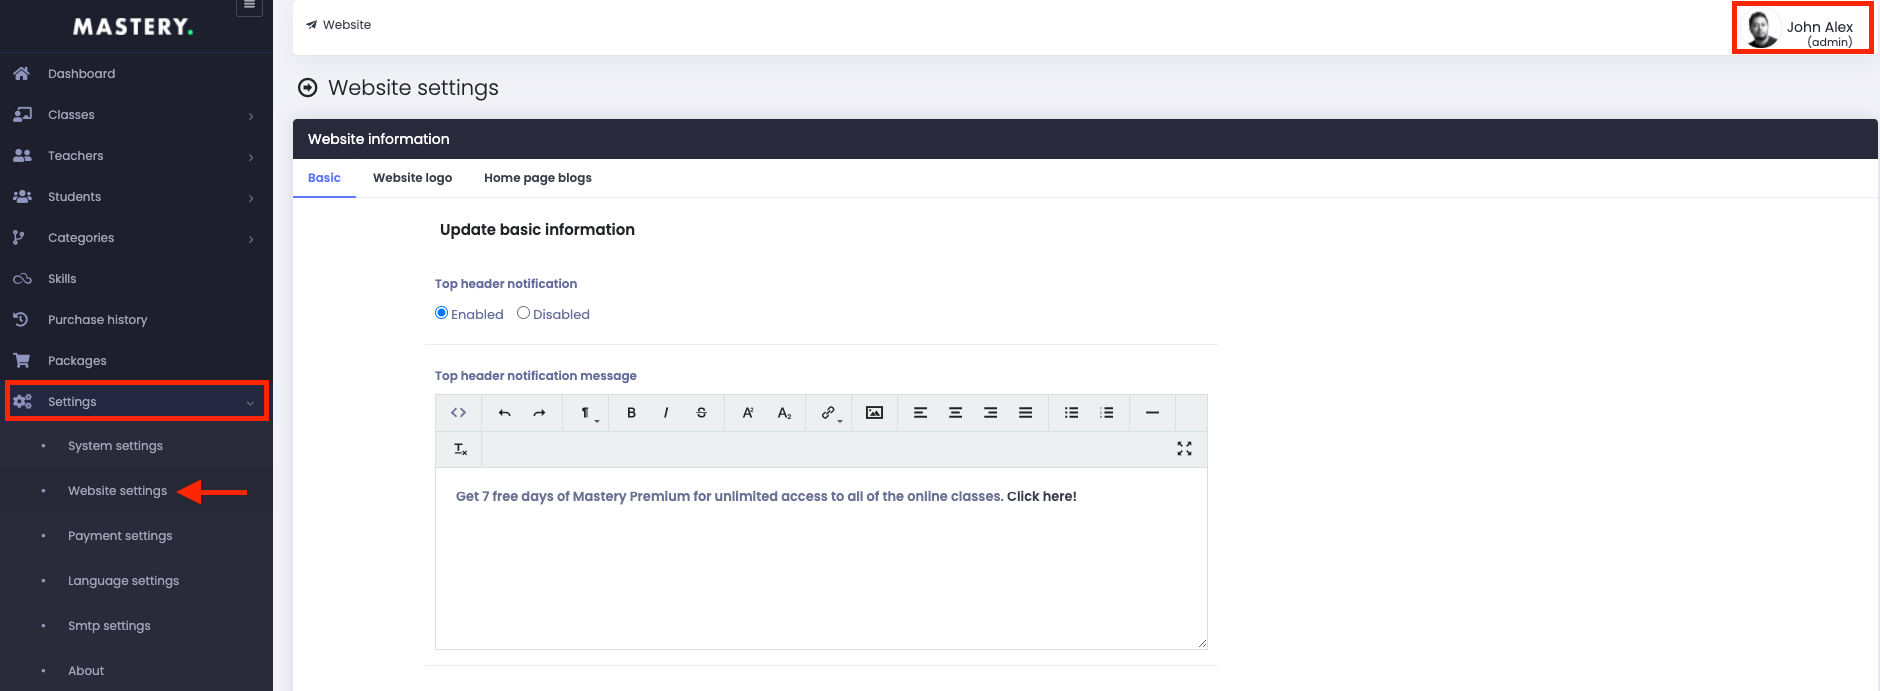Select Enabled for top header notification
The width and height of the screenshot is (1880, 691).
[441, 313]
